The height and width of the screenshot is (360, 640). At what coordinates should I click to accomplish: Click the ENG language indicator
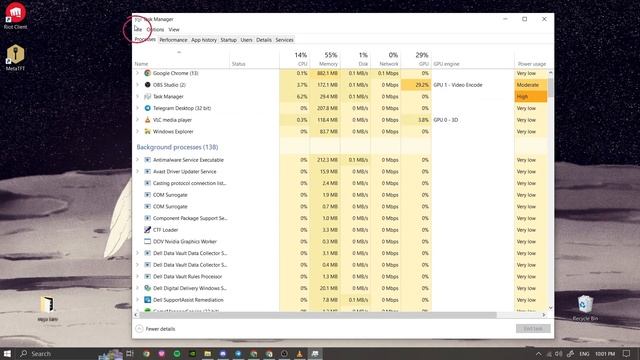584,354
